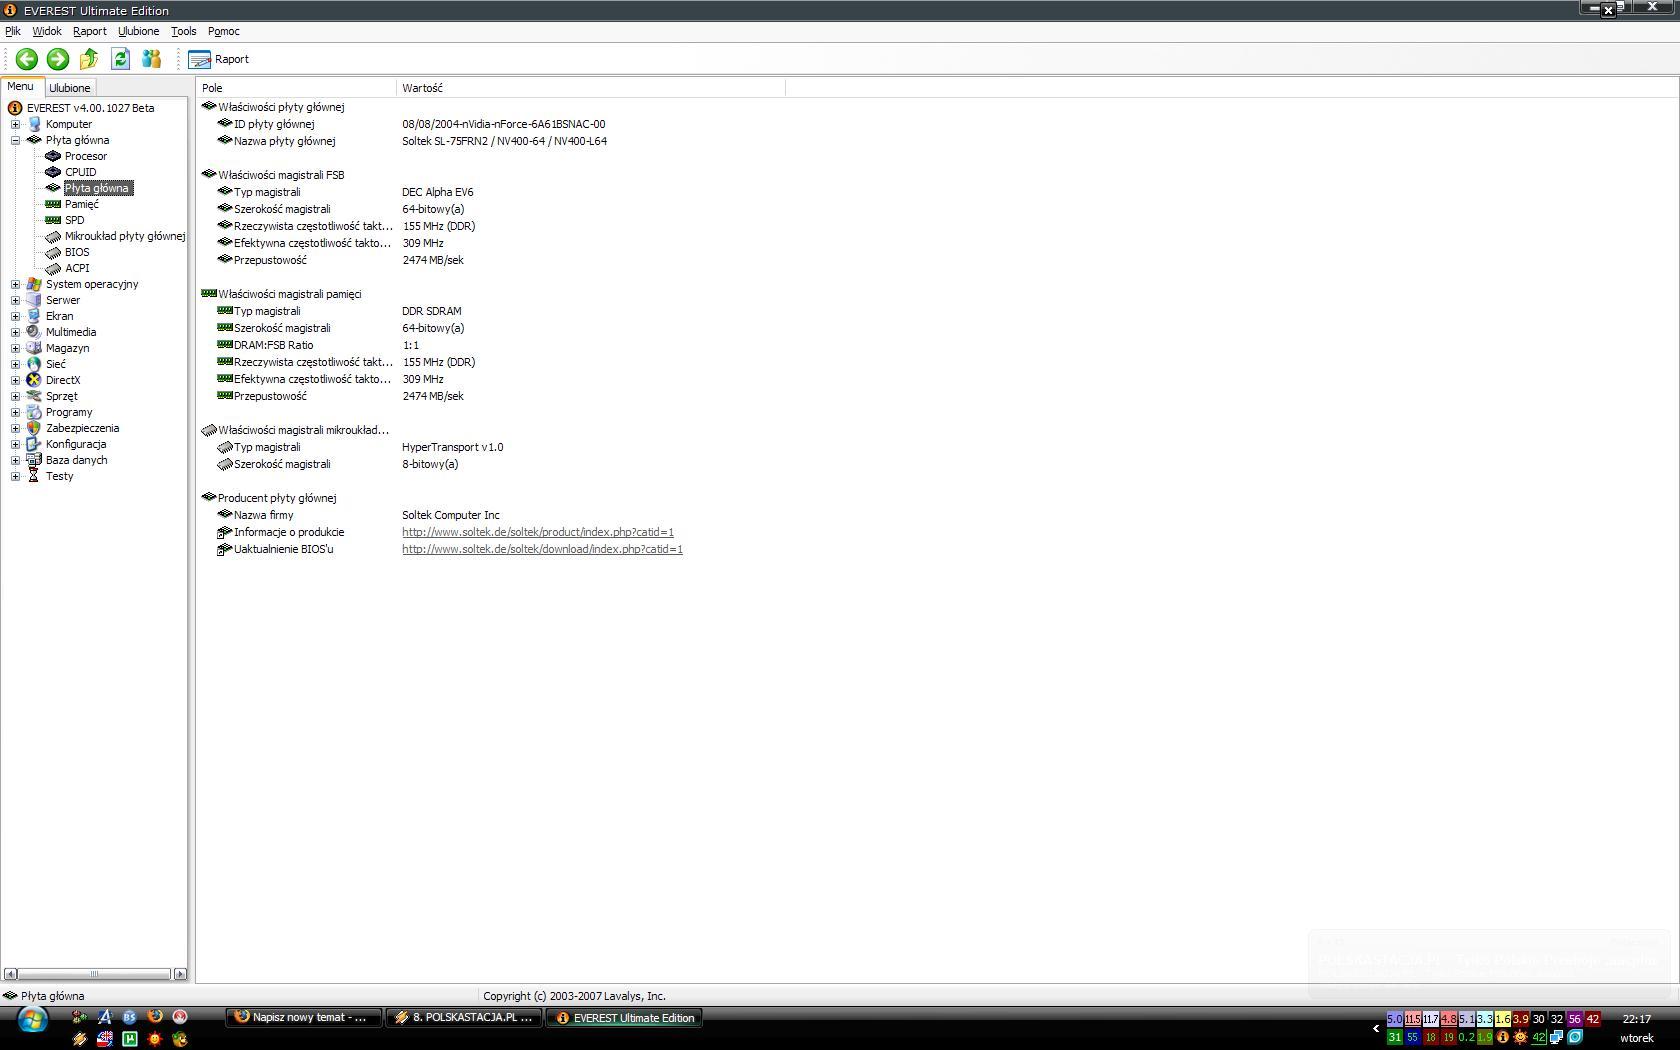Open the Widok menu

(47, 31)
